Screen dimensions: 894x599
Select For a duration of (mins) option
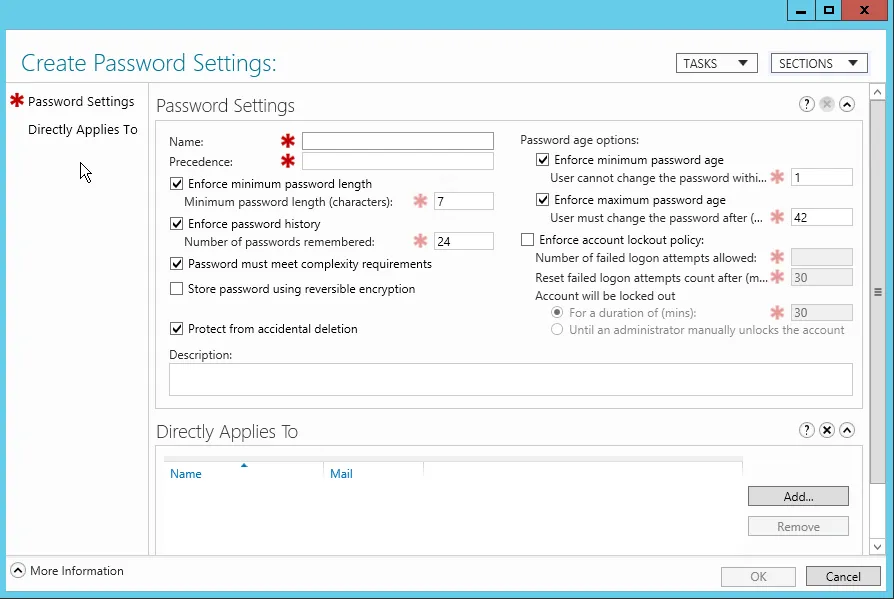tap(557, 312)
